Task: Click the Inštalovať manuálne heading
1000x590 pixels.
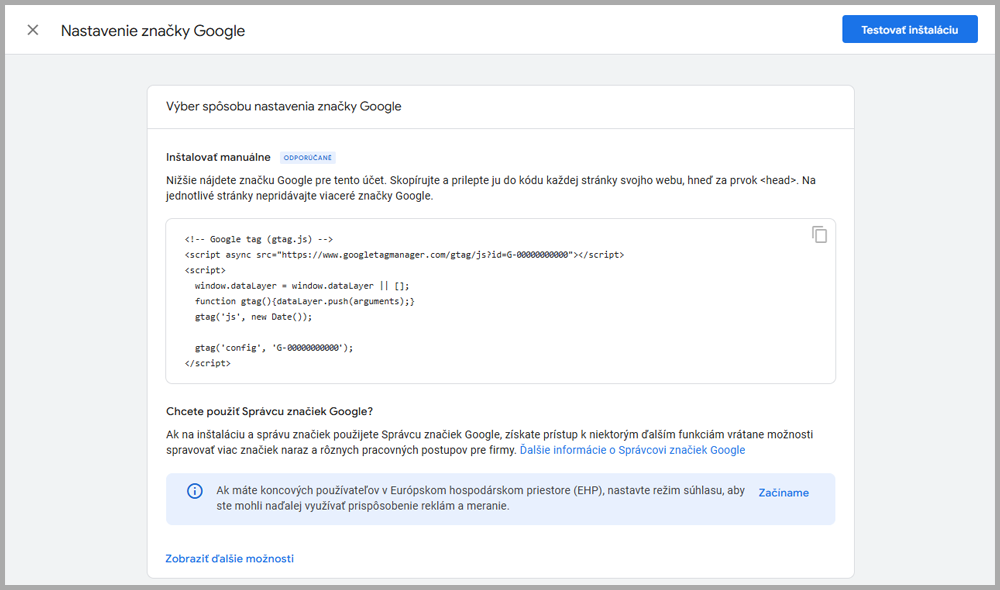Action: click(x=218, y=157)
